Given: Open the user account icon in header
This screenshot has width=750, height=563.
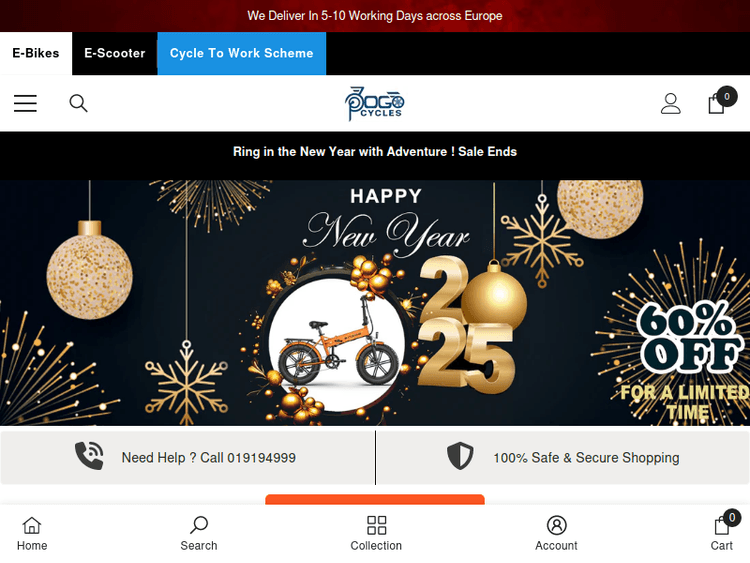Looking at the screenshot, I should [671, 103].
